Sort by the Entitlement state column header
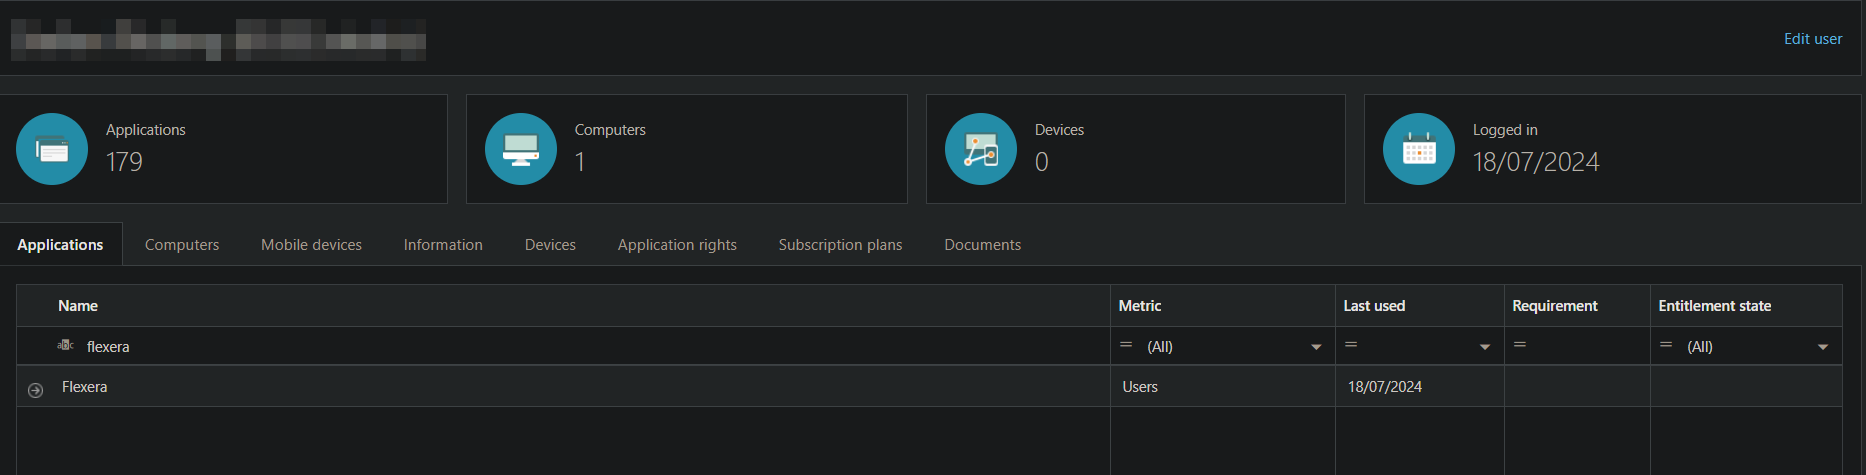Screen dimensions: 1866x475 [1714, 306]
